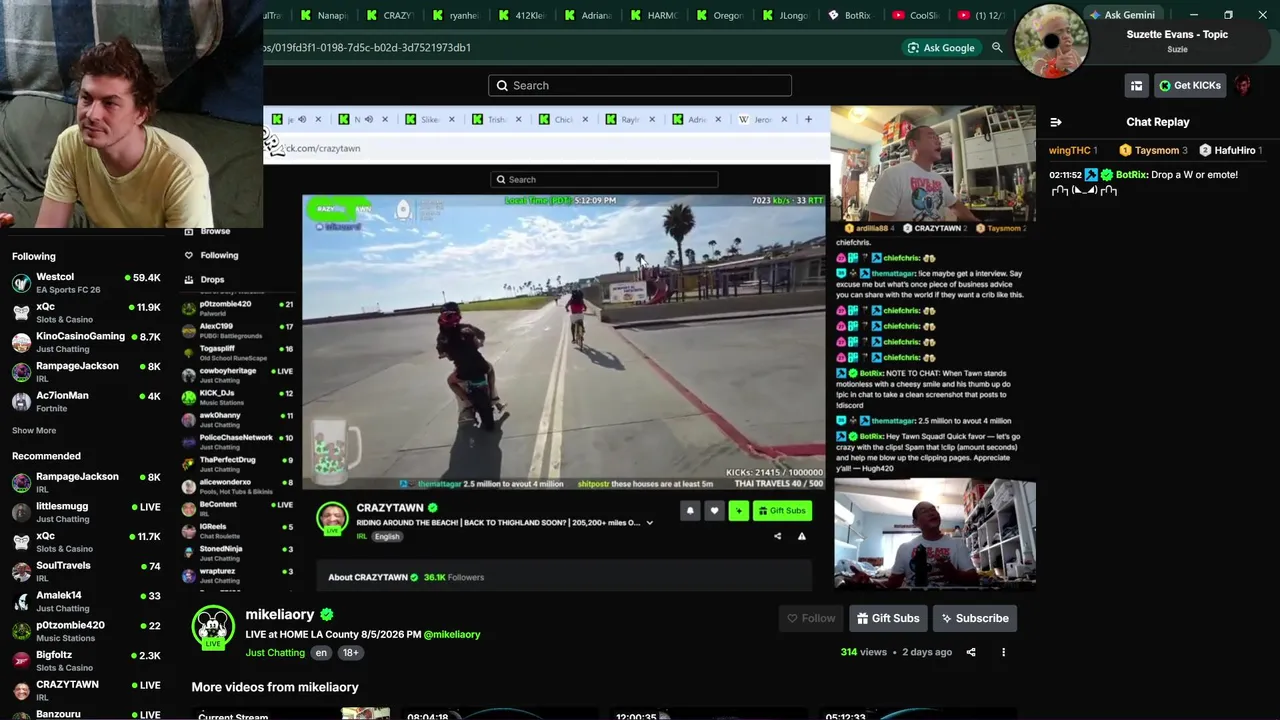Click the verified badge next to mikeliaory's name
The height and width of the screenshot is (720, 1280).
point(327,615)
